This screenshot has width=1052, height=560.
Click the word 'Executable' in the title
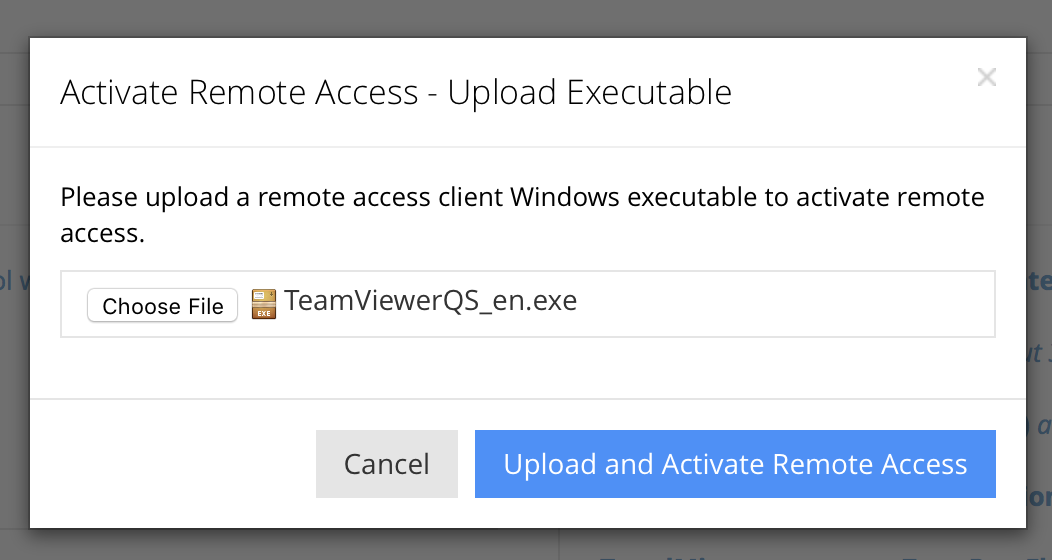pos(649,92)
